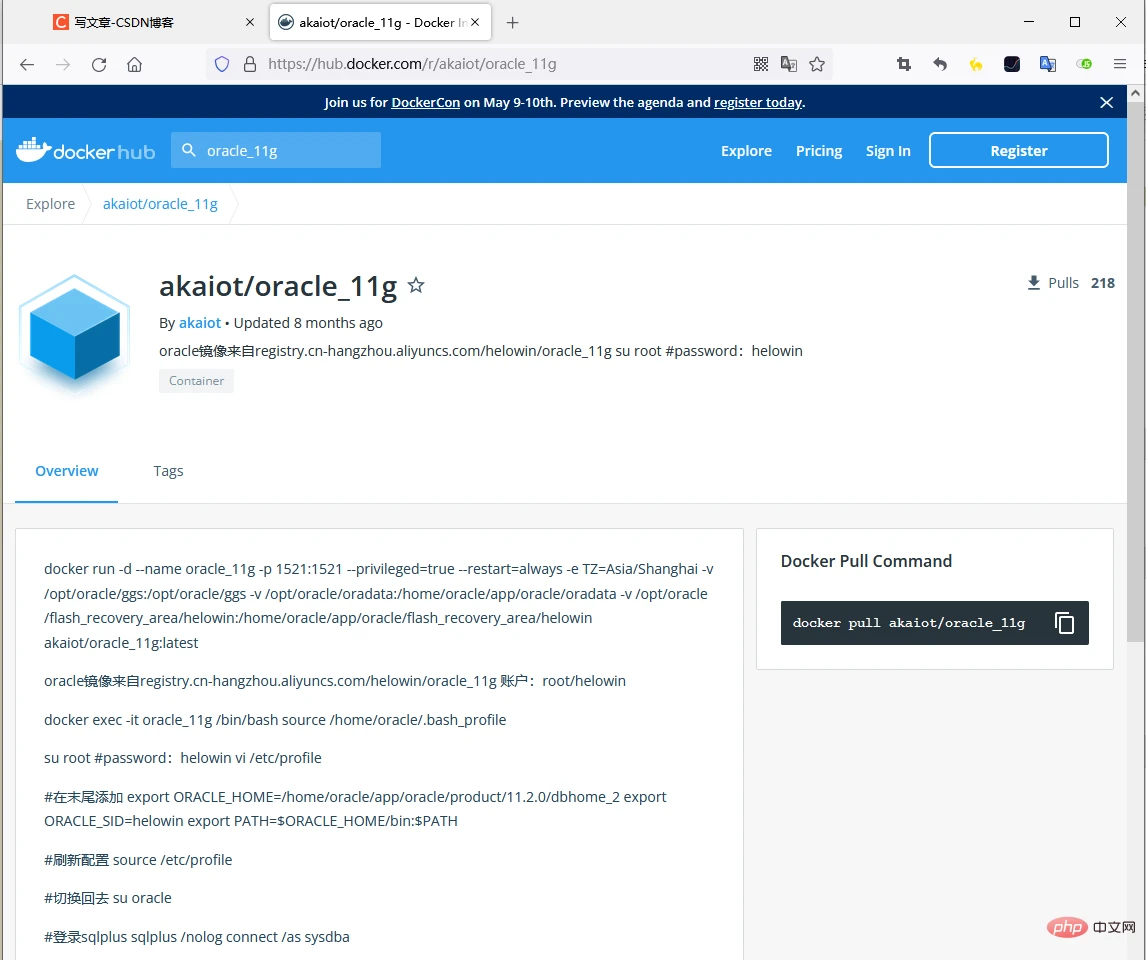The width and height of the screenshot is (1146, 960).
Task: Open the Tags tab
Action: tap(168, 471)
